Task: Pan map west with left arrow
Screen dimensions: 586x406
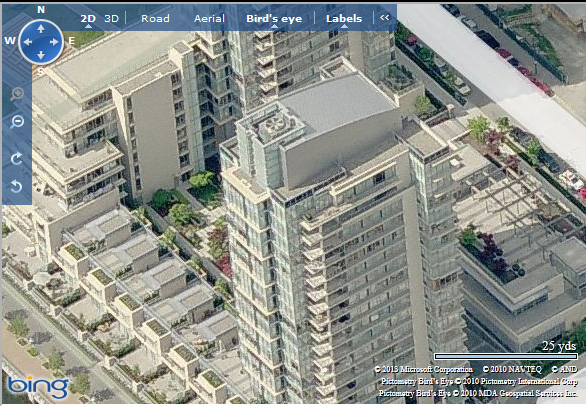Action: (x=28, y=42)
